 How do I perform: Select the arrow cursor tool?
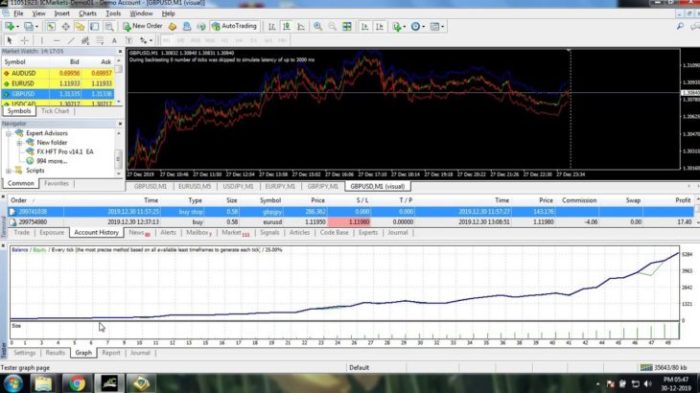pos(9,40)
